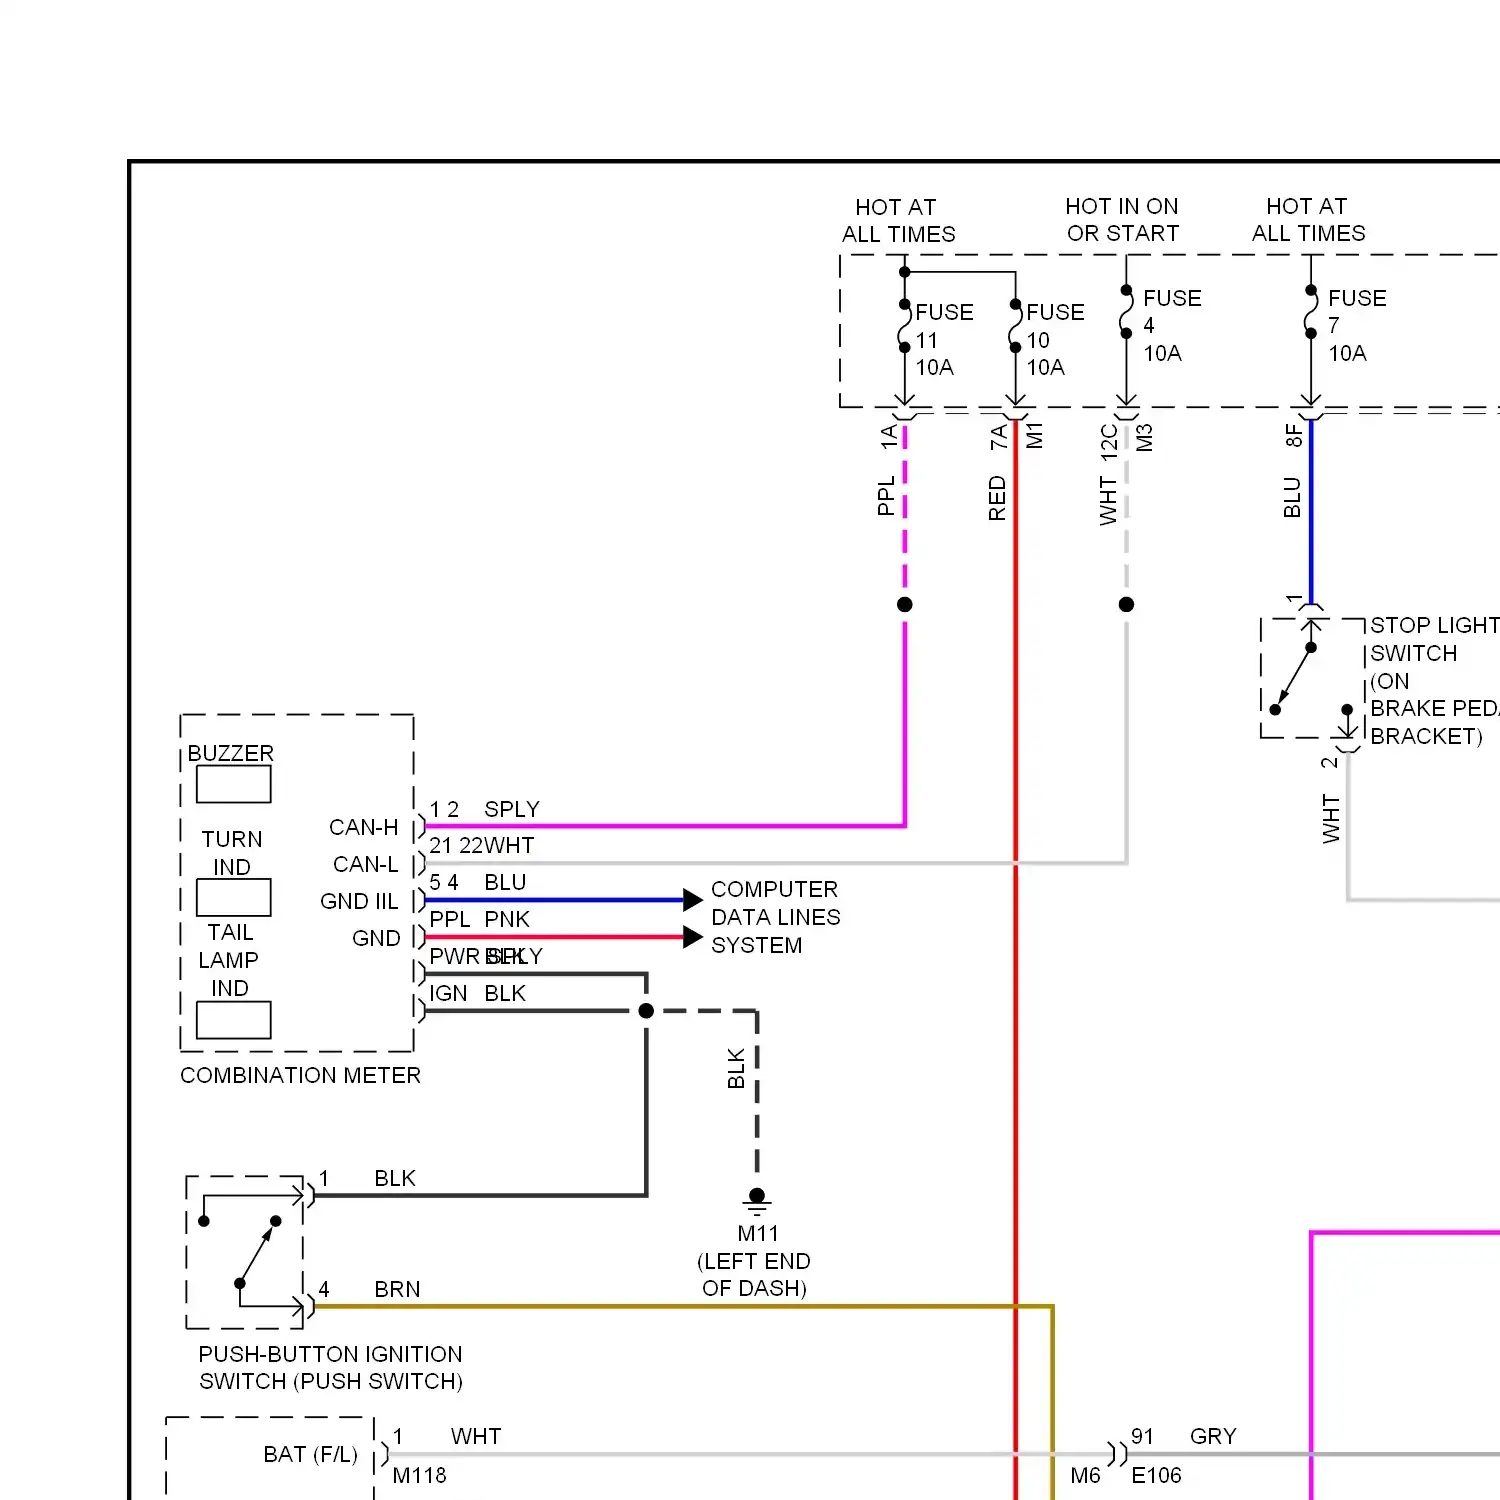Select the 'CAN-L' terminal label
Image resolution: width=1500 pixels, height=1500 pixels.
pyautogui.click(x=365, y=864)
